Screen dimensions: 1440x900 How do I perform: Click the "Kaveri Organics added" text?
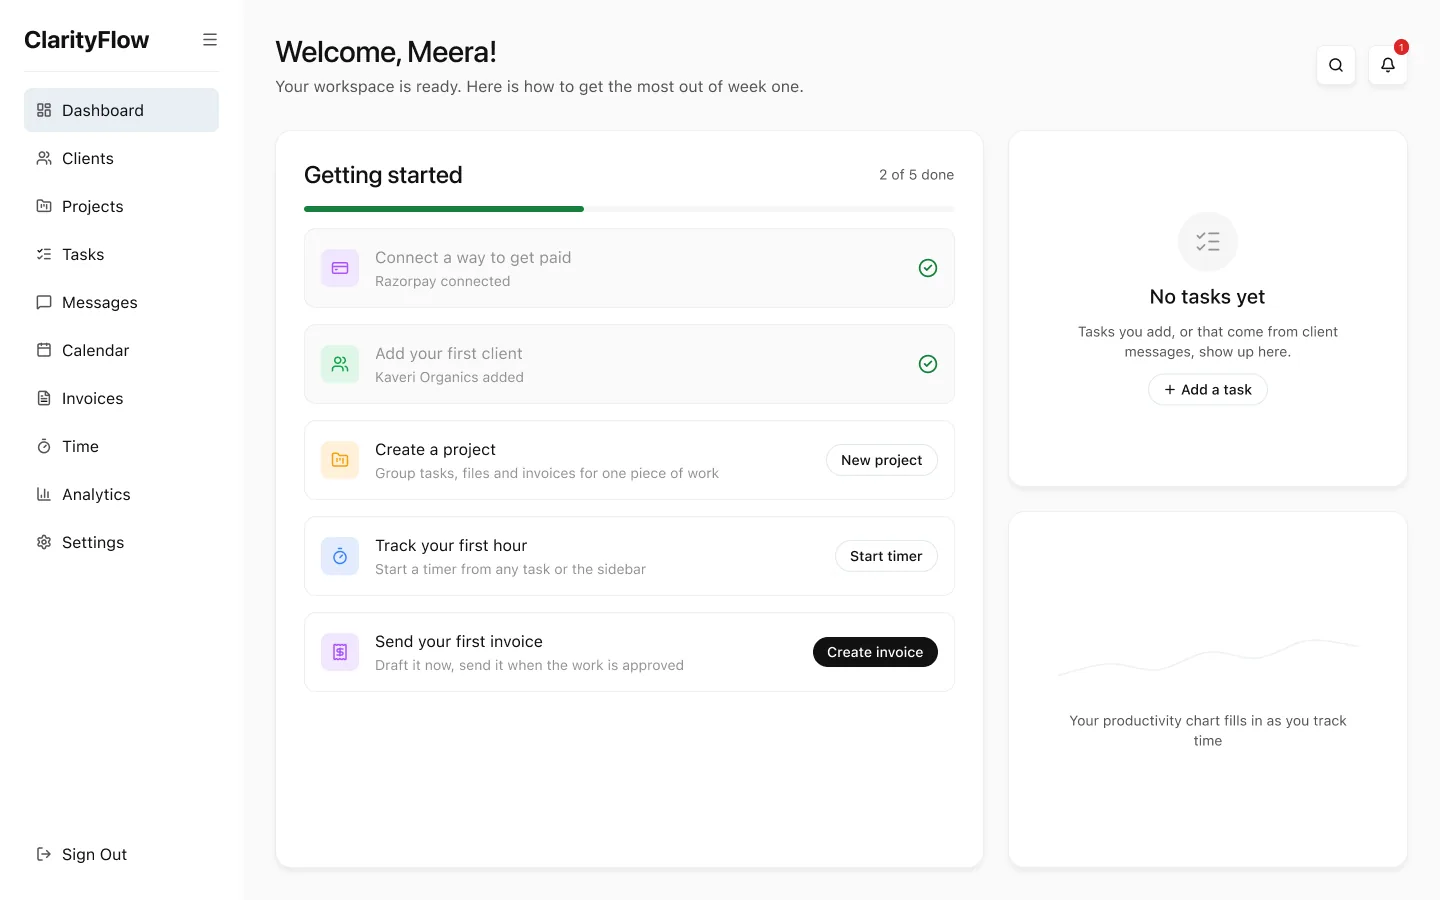tap(449, 378)
